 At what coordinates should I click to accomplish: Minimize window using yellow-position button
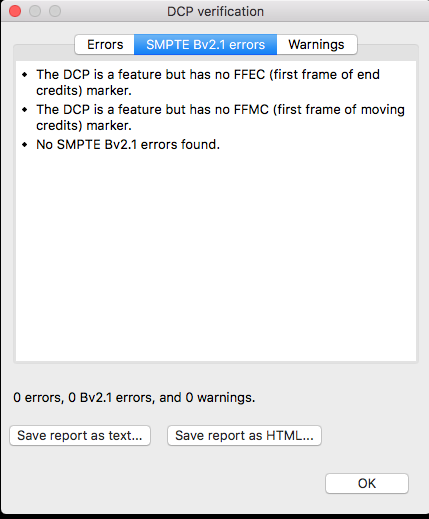pyautogui.click(x=35, y=11)
